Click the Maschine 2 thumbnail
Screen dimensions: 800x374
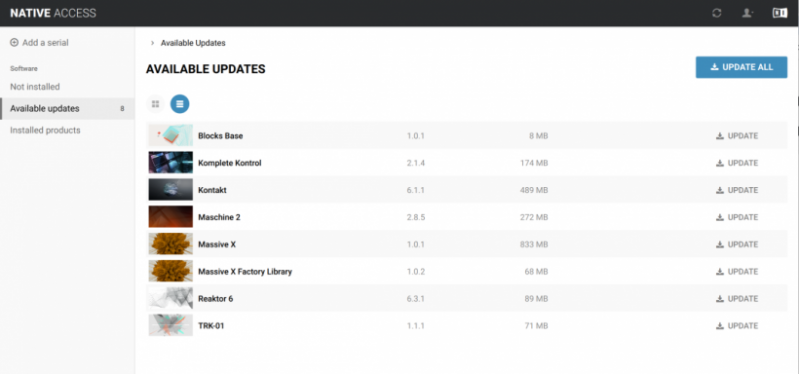point(171,217)
